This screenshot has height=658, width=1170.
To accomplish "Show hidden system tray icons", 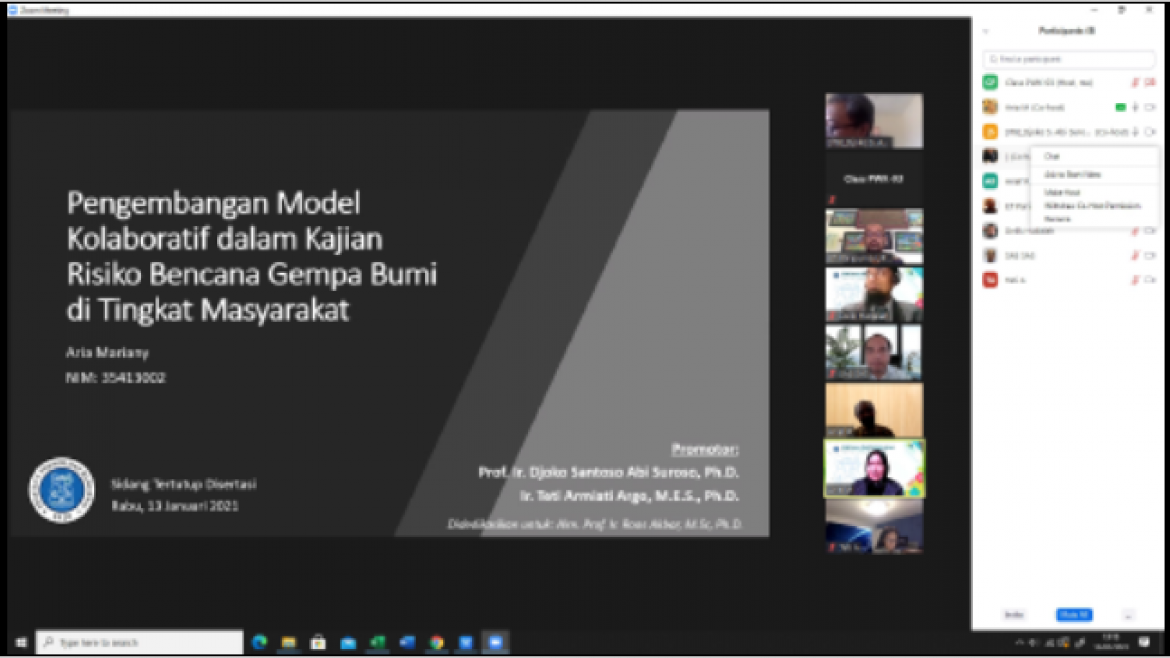I will [1019, 642].
